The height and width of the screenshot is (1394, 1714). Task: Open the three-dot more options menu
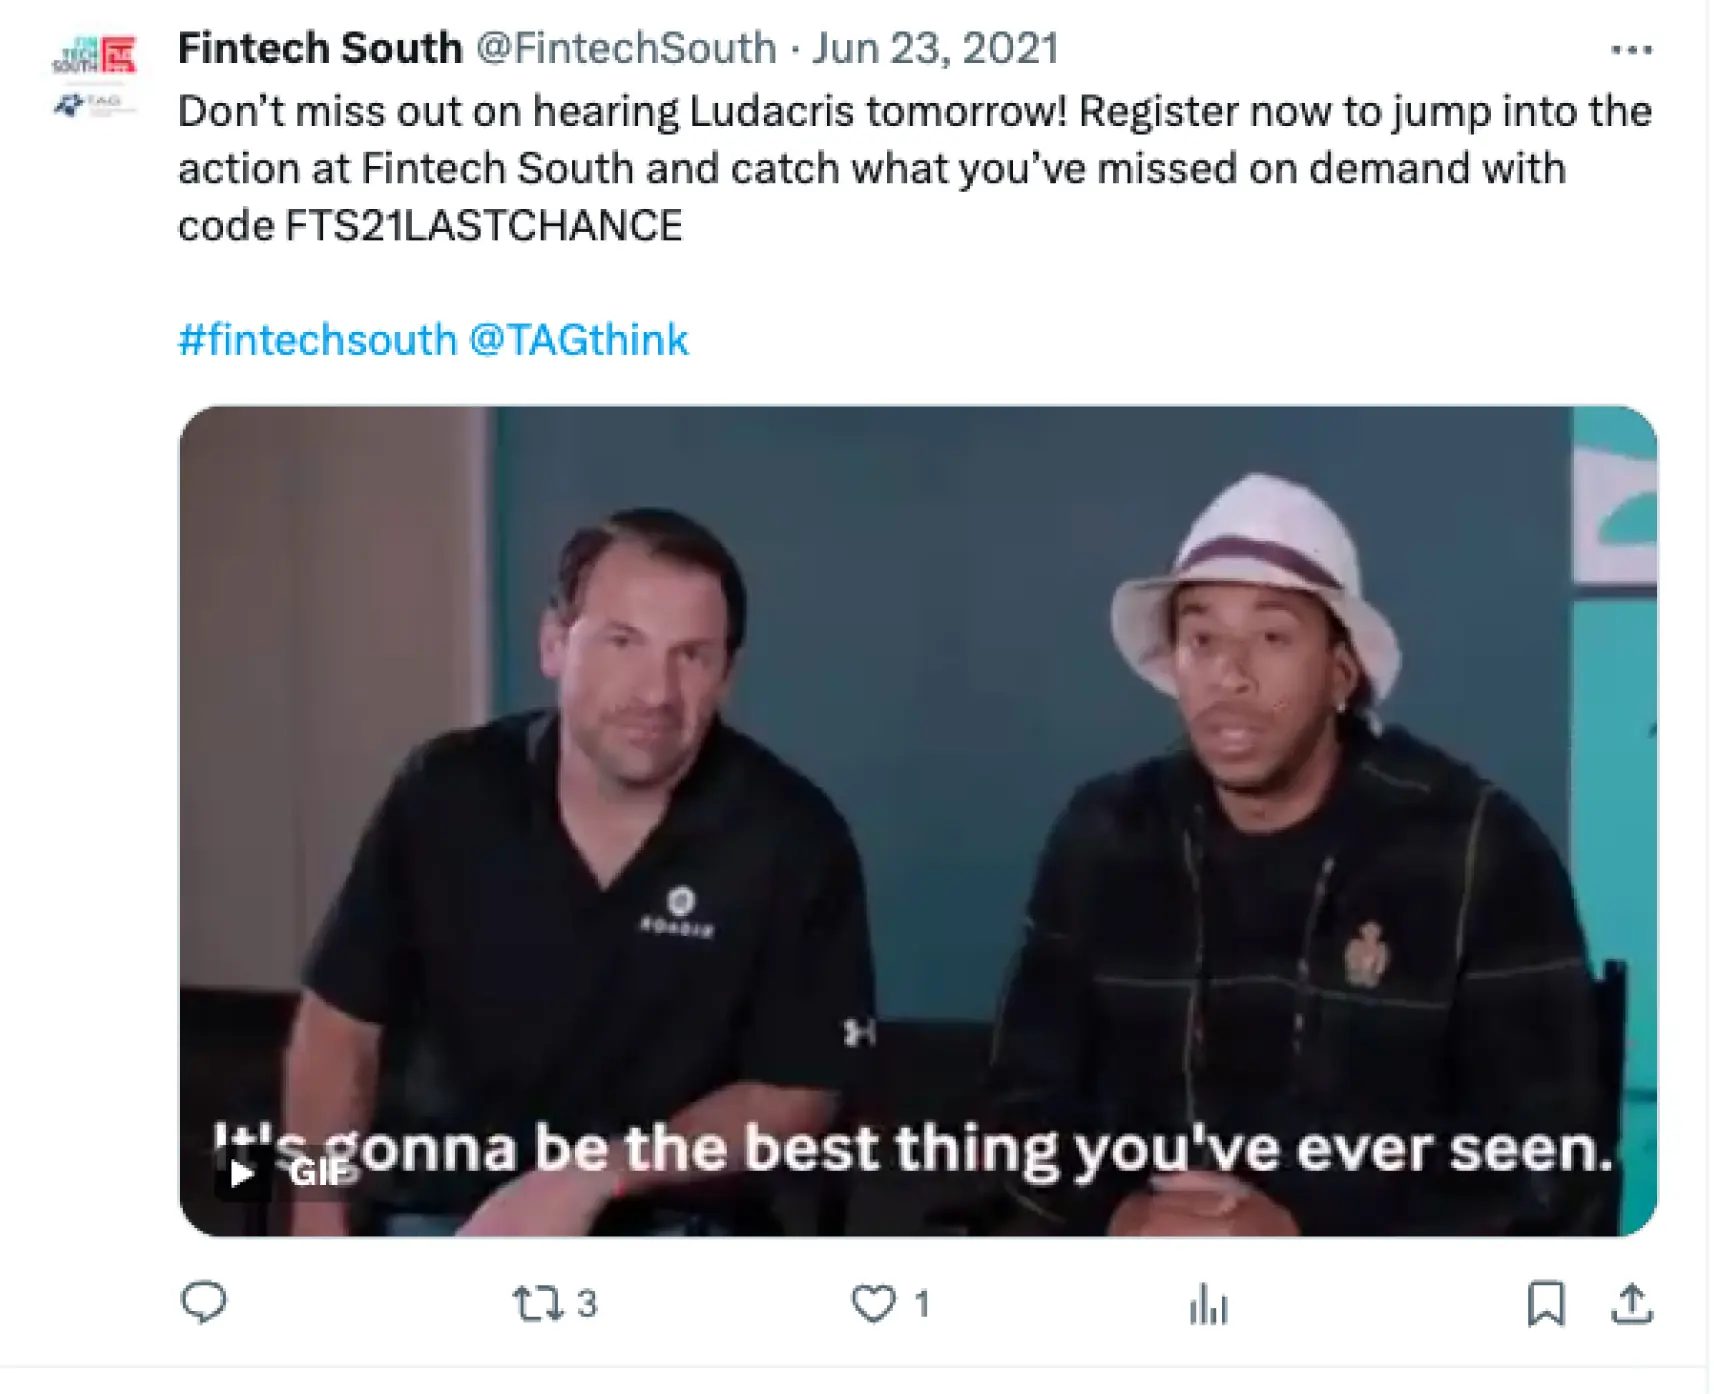coord(1632,49)
